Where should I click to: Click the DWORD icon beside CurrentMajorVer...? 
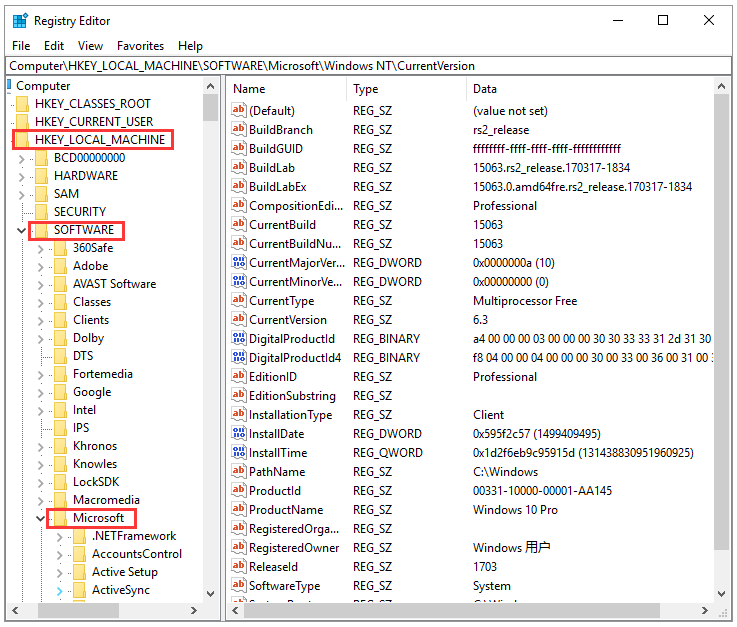coord(239,262)
